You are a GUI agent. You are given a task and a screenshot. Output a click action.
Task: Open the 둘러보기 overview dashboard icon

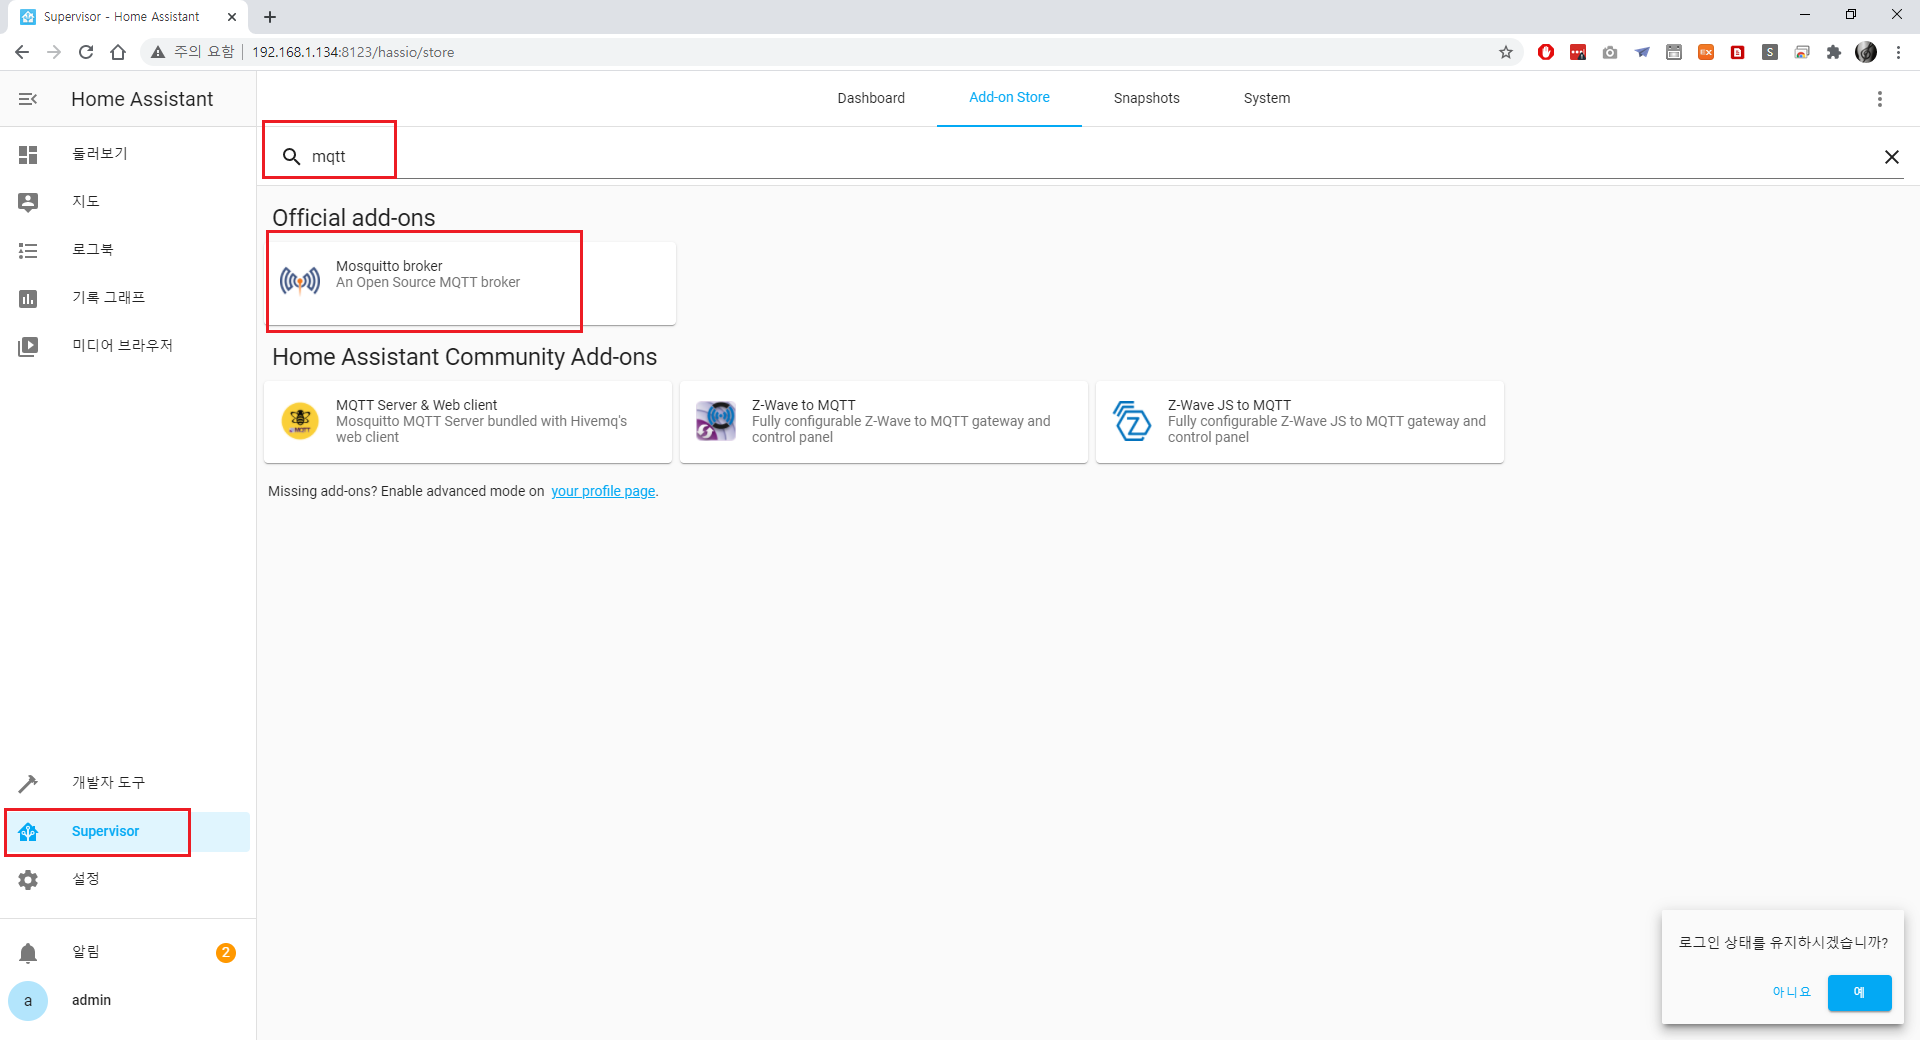coord(28,154)
